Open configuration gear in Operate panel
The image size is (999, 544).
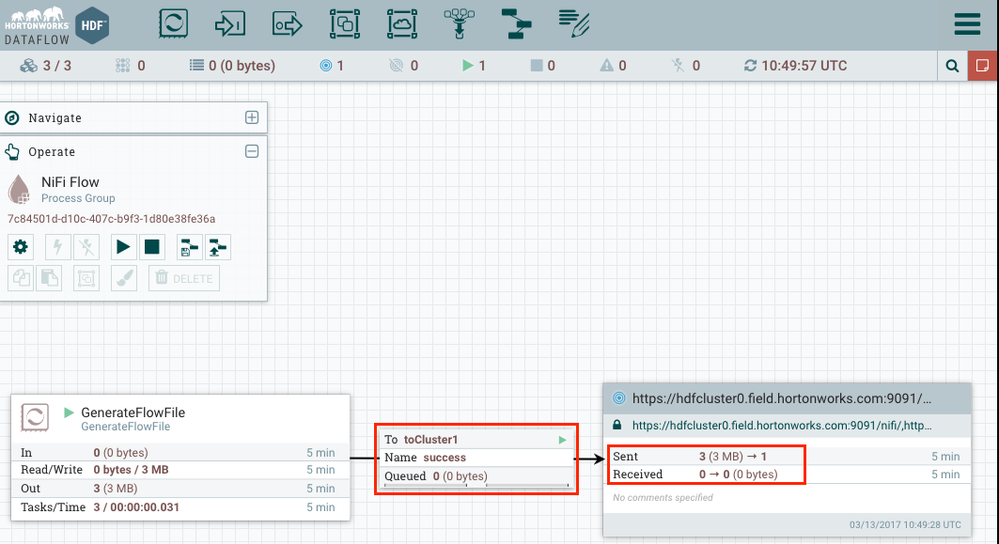coord(20,247)
